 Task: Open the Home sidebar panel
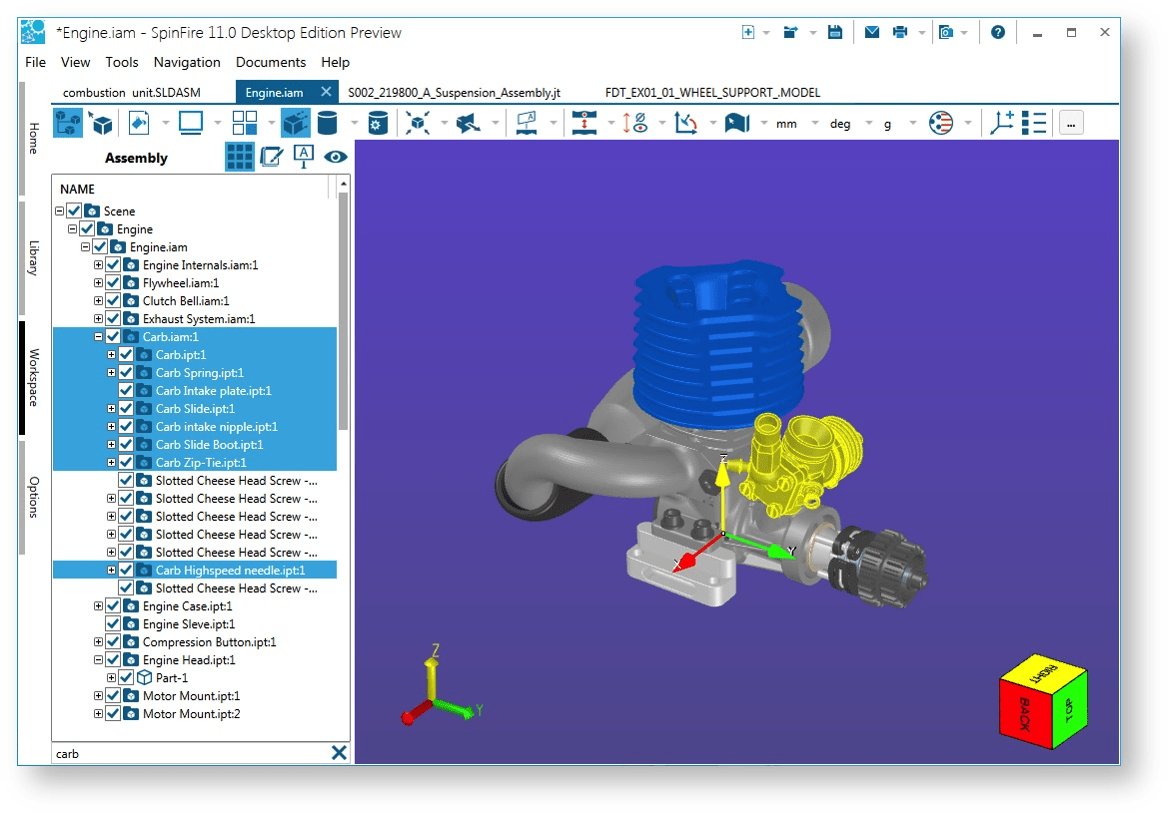(34, 138)
